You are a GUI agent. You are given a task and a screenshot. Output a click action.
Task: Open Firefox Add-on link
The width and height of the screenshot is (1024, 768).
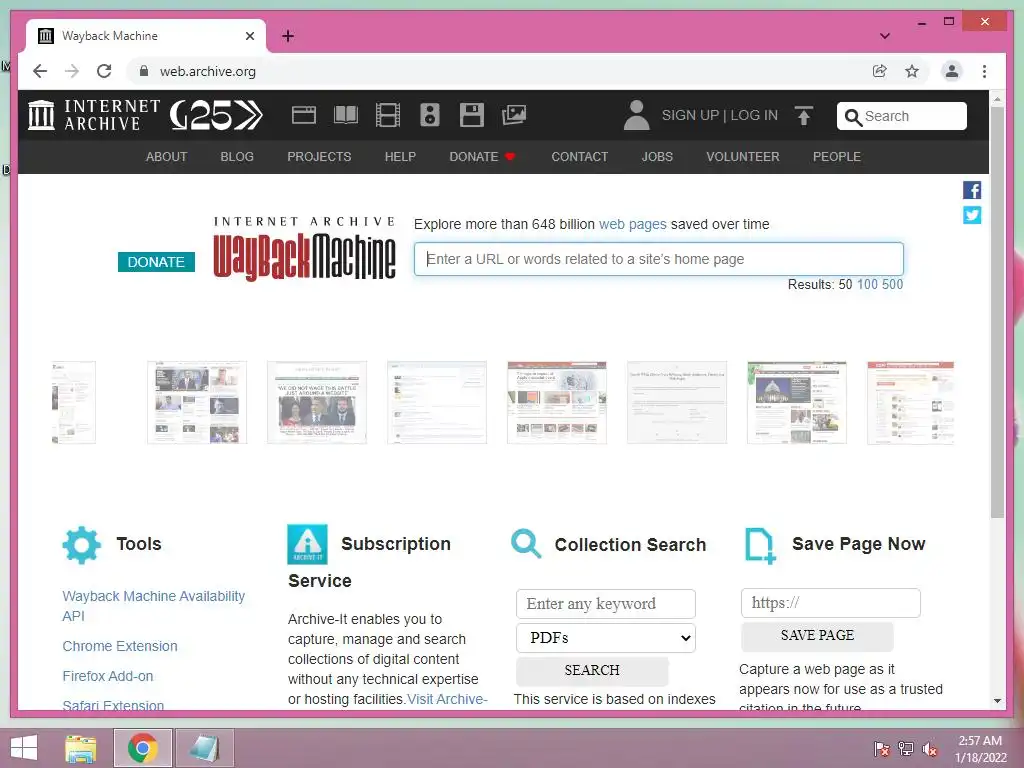click(x=108, y=676)
